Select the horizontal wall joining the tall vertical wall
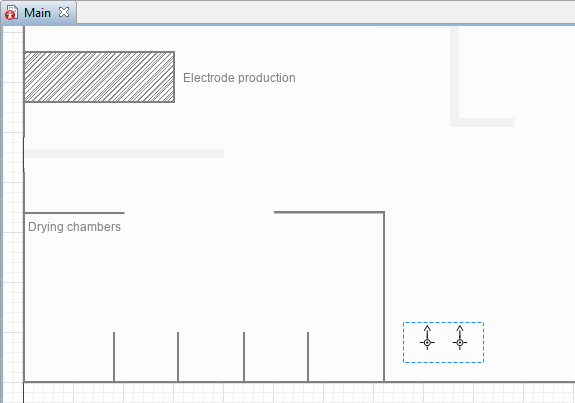 click(329, 212)
